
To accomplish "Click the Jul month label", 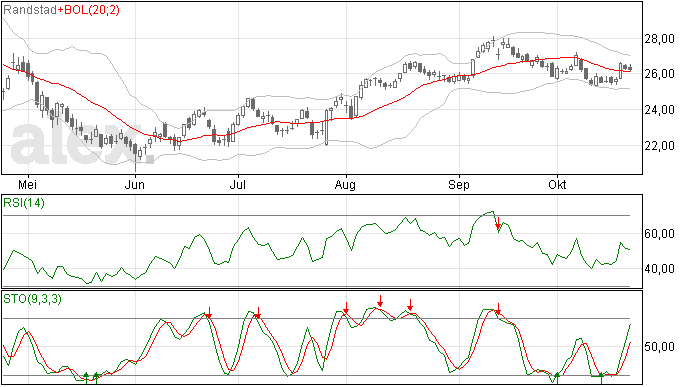I will (237, 184).
